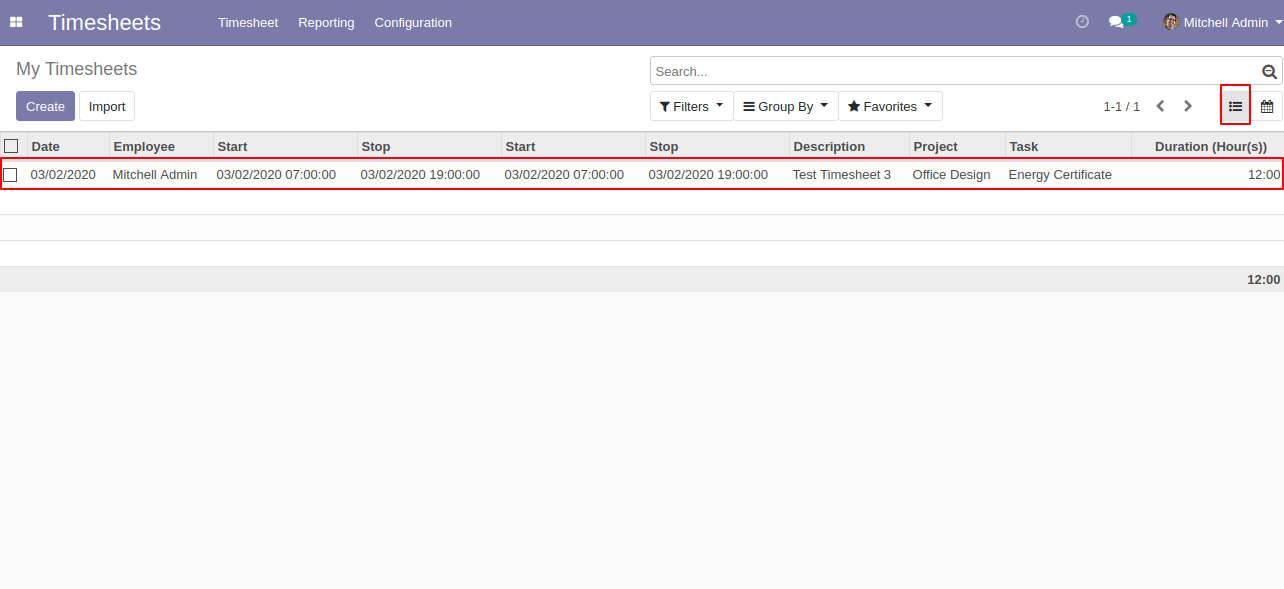Image resolution: width=1284 pixels, height=589 pixels.
Task: Click the My Timesheets breadcrumb title
Action: pos(76,69)
